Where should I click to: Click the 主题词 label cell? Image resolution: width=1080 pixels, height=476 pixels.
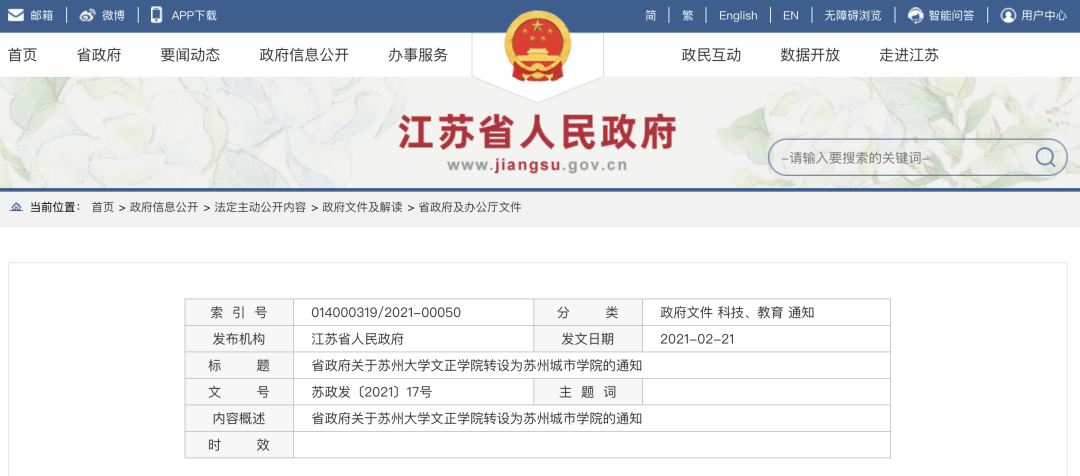tap(588, 392)
